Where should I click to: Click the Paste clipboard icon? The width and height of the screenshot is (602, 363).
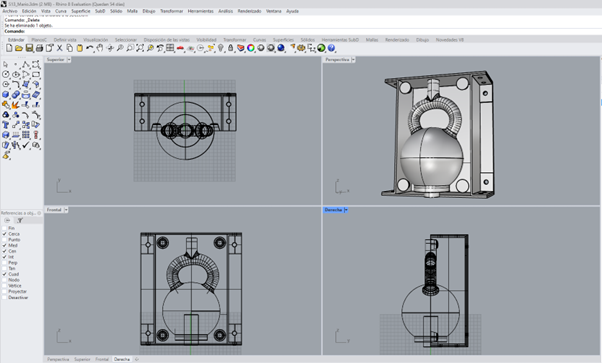(79, 48)
